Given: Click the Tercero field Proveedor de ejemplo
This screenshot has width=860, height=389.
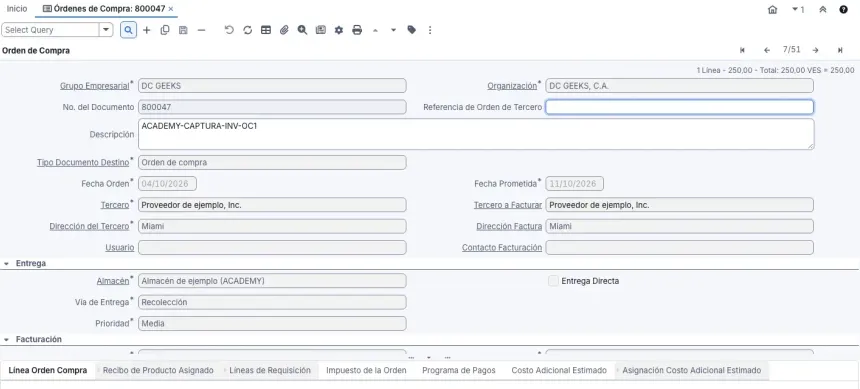Looking at the screenshot, I should click(x=272, y=205).
